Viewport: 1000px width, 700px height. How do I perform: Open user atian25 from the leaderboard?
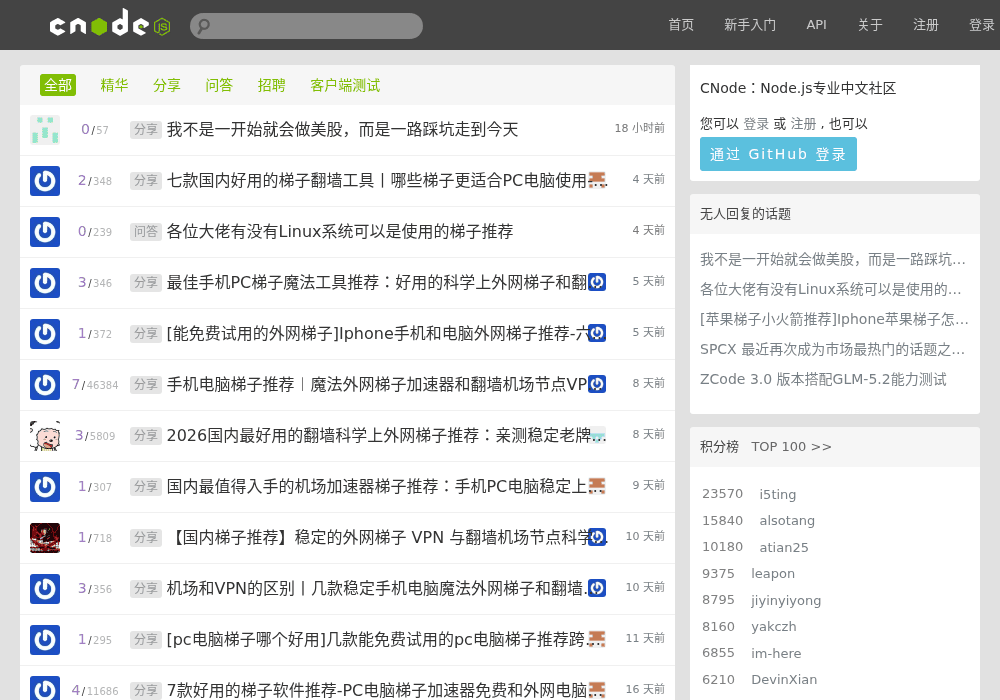coord(784,547)
